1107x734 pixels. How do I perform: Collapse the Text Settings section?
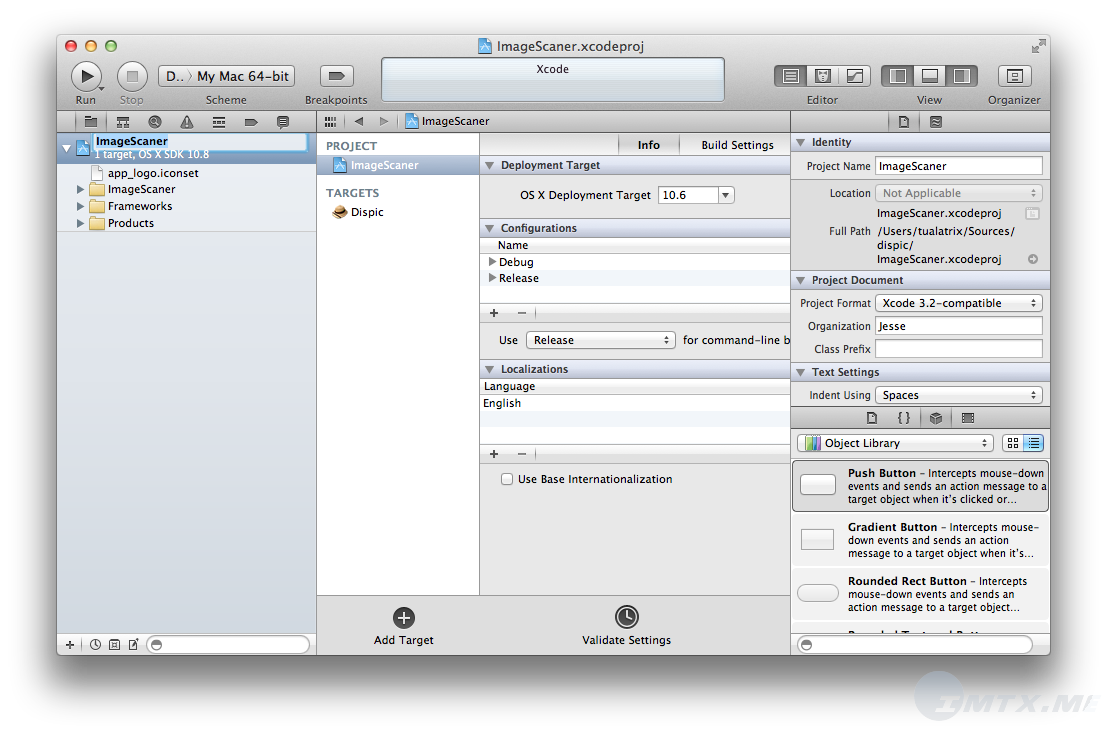coord(801,372)
